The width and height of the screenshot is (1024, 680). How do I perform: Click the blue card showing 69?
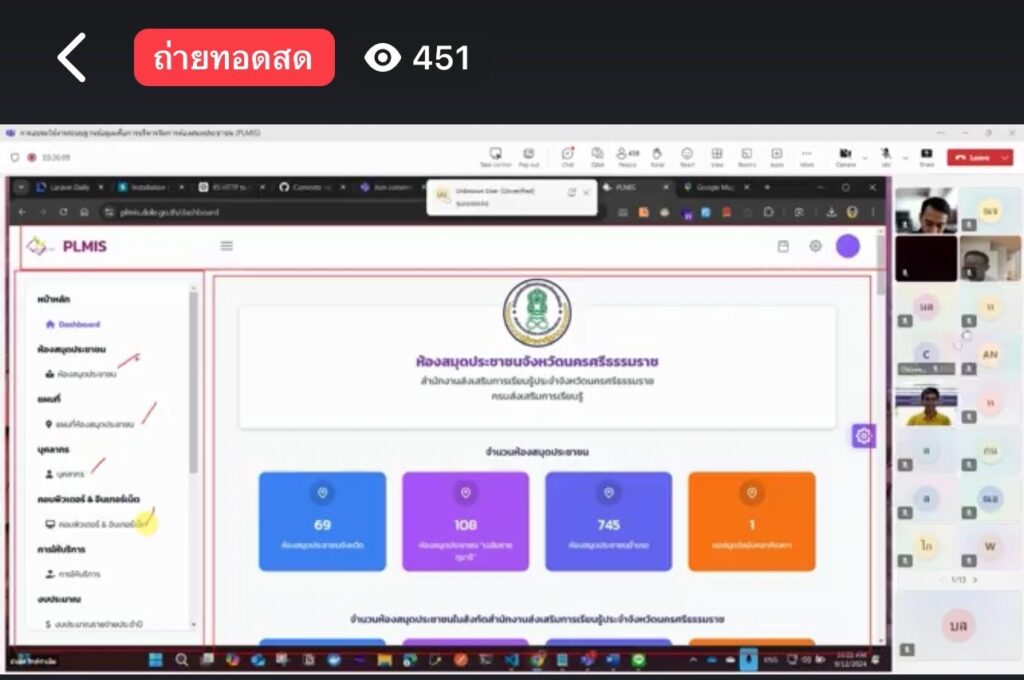pos(322,521)
